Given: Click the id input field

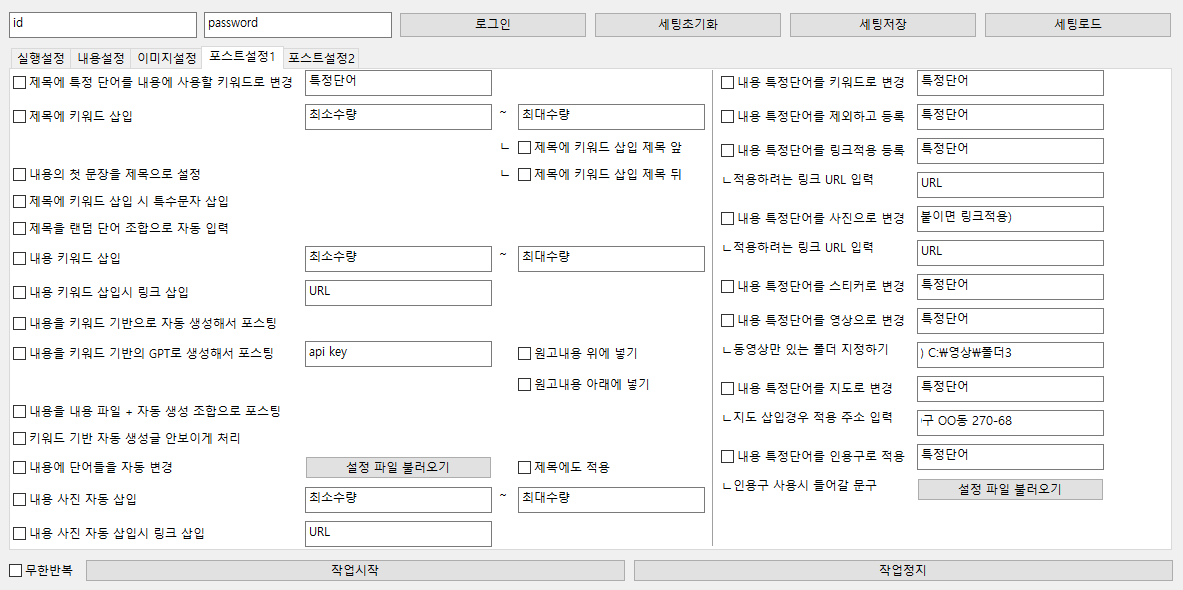Looking at the screenshot, I should 103,24.
